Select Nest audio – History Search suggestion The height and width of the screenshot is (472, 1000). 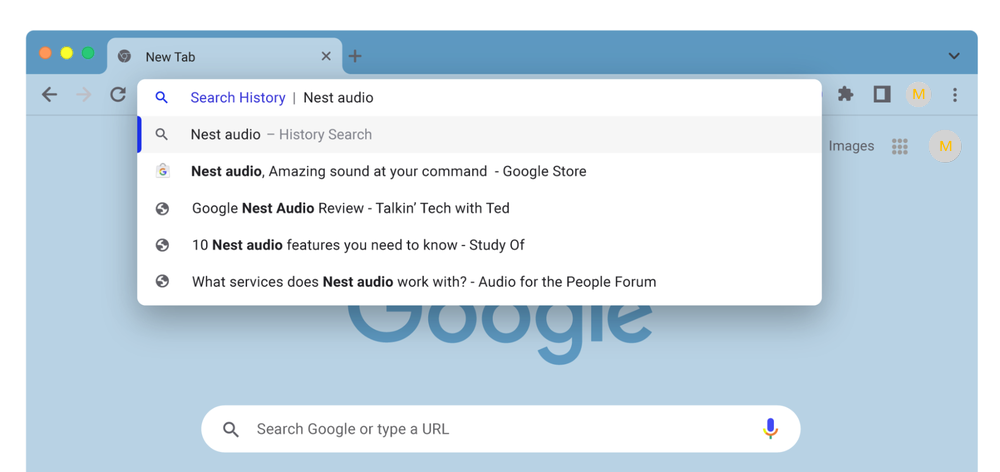click(480, 135)
